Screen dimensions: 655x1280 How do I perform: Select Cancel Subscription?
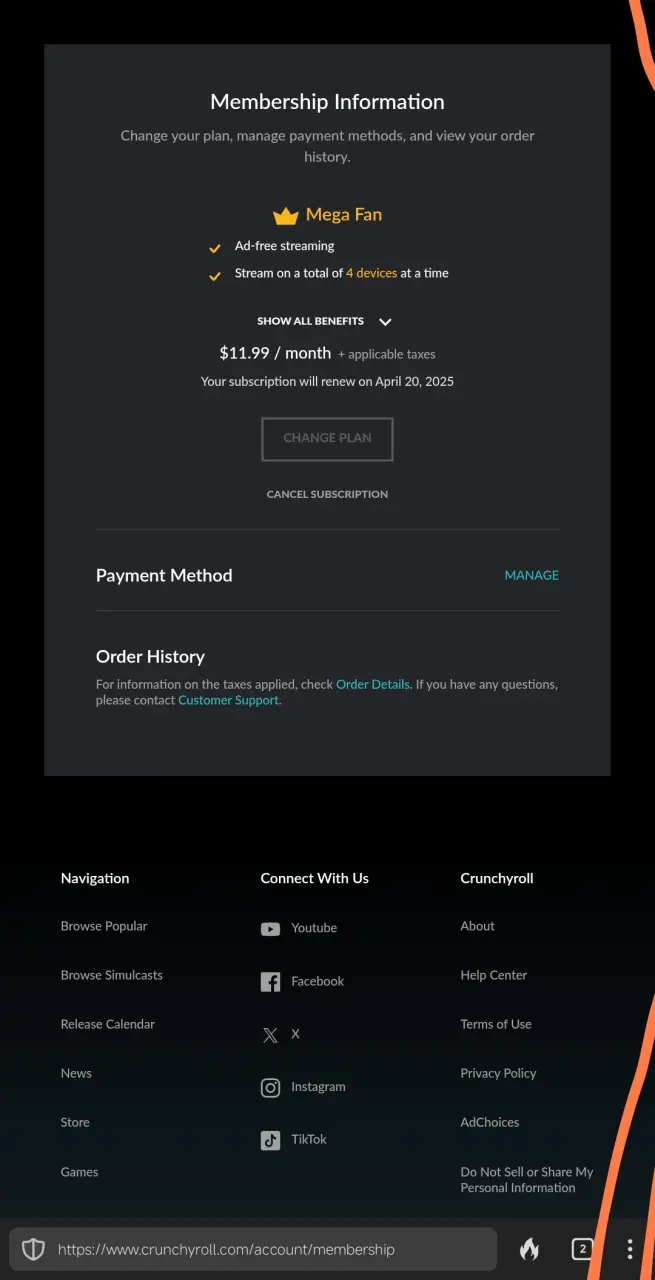327,495
